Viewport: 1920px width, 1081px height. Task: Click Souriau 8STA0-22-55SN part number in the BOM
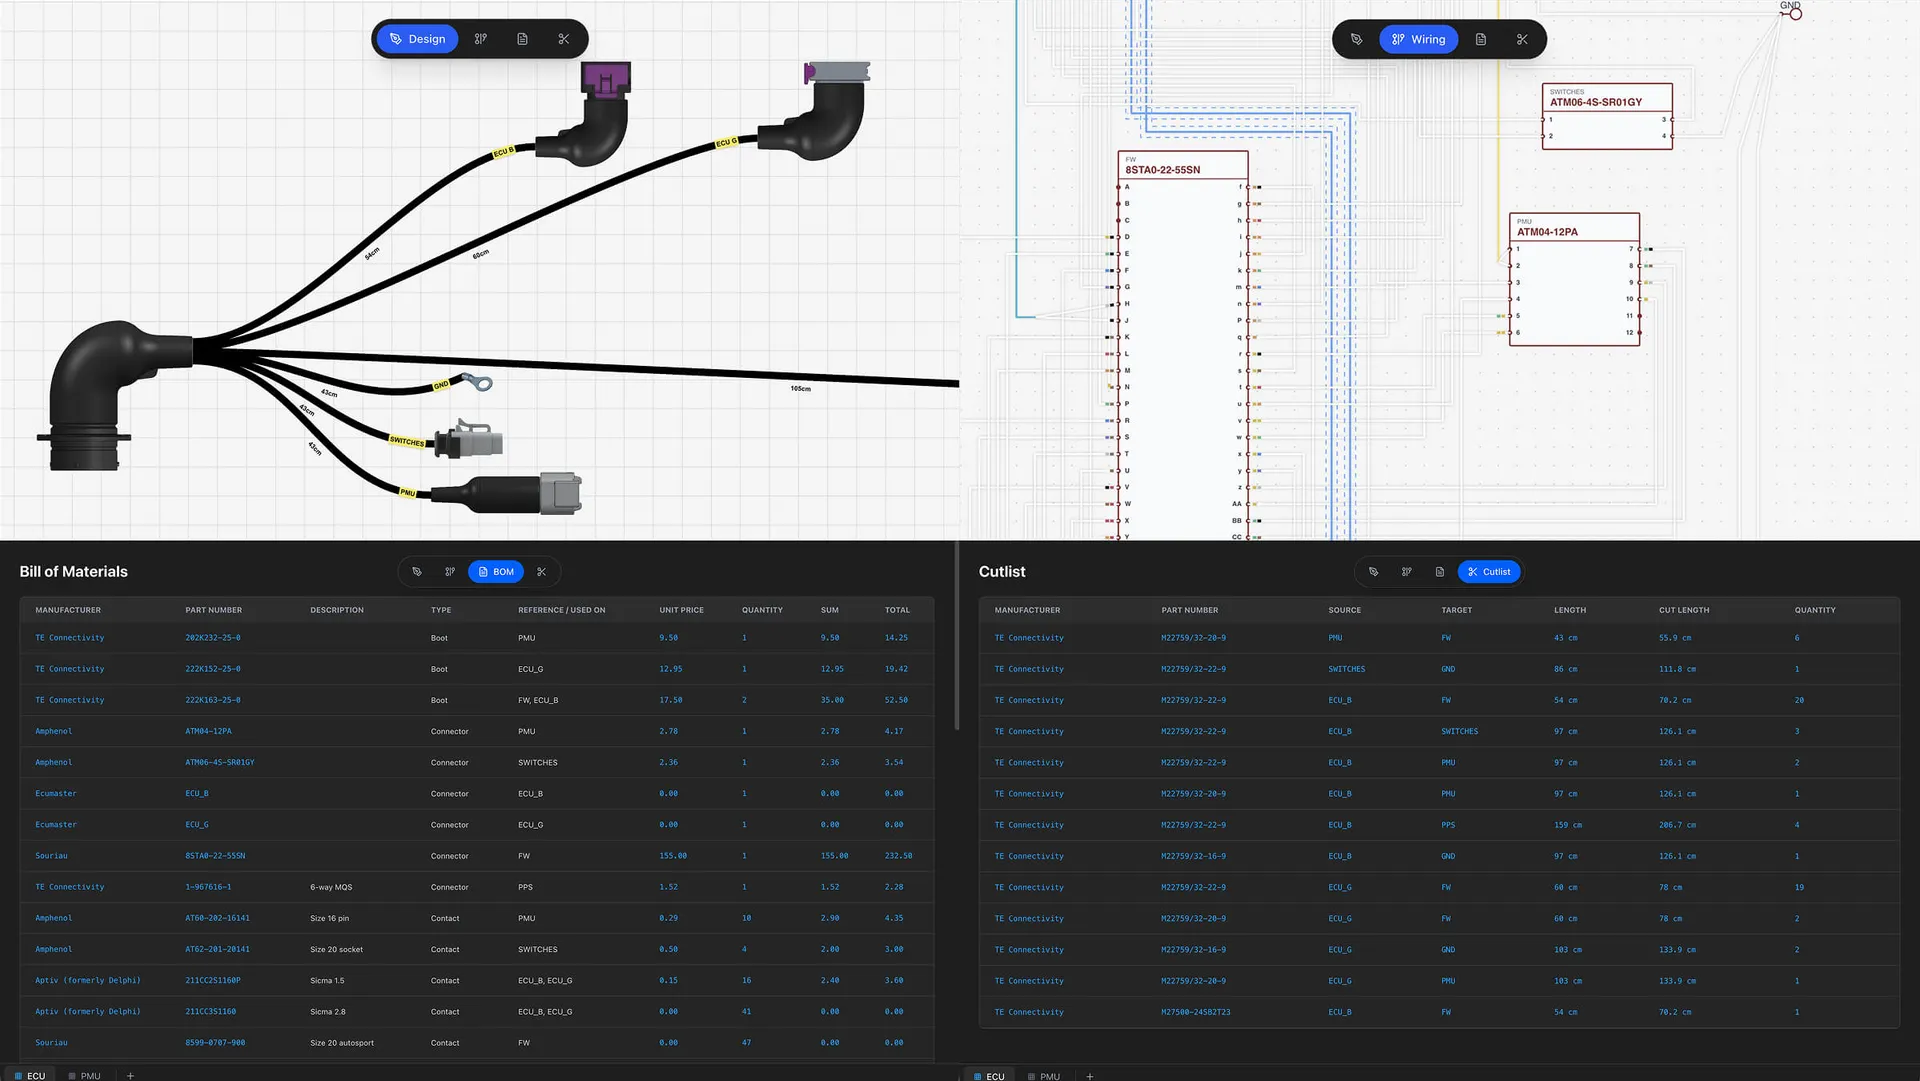click(x=215, y=856)
